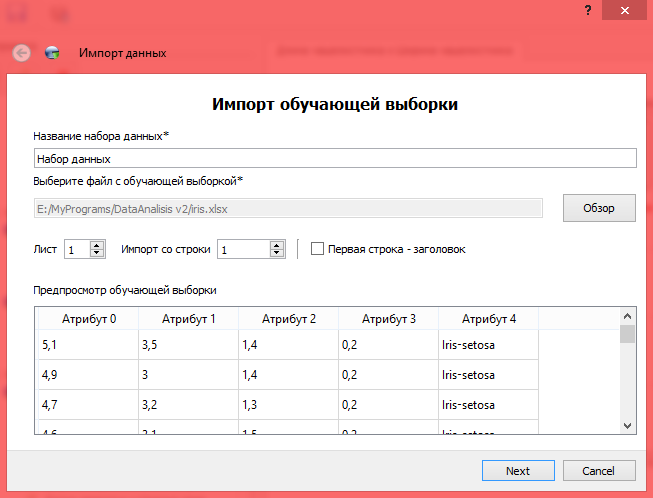Enable 'Первая строка - заголовок' checkbox
This screenshot has width=653, height=498.
pos(317,249)
